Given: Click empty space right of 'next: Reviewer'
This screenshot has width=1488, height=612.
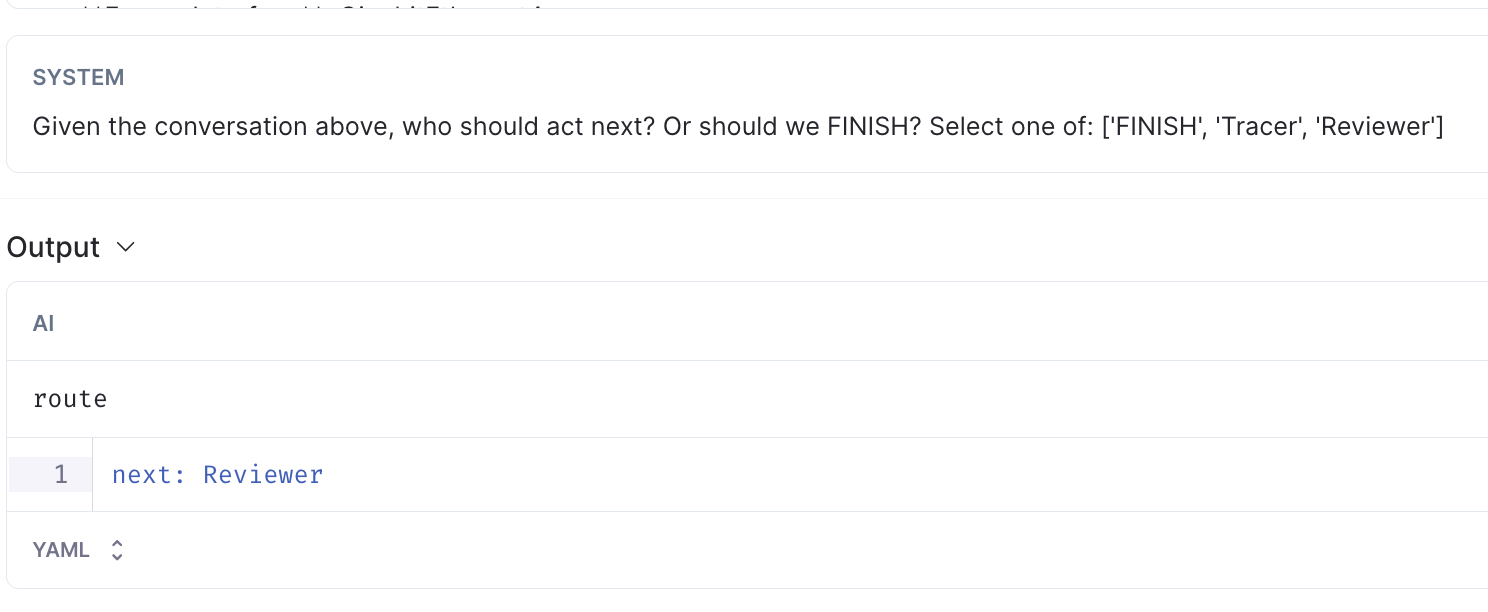Looking at the screenshot, I should coord(800,474).
